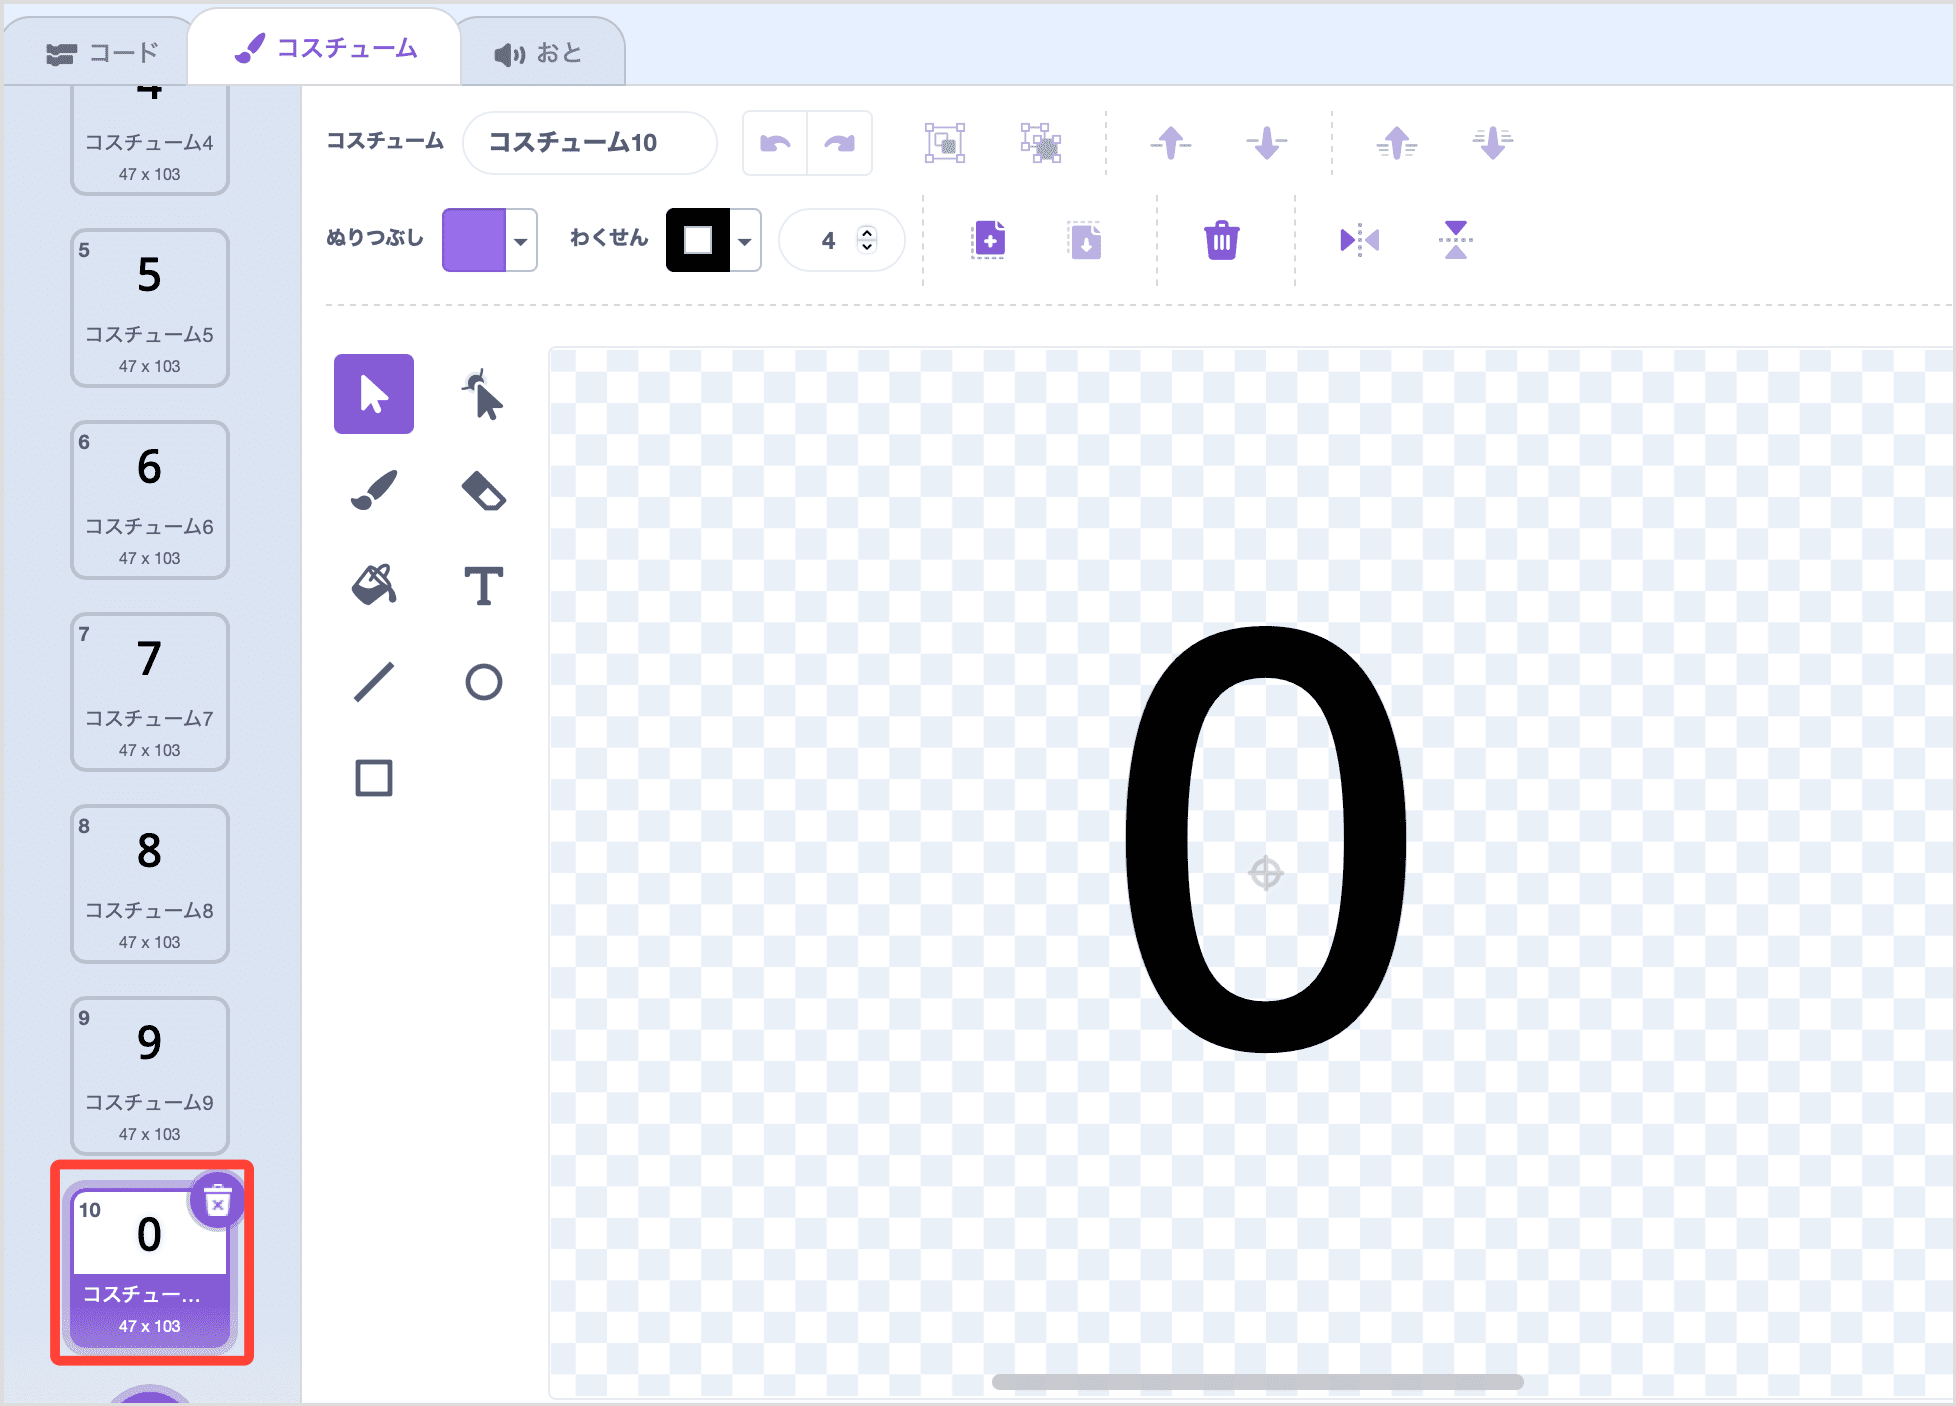Choose the Eraser tool
1956x1406 pixels.
[x=483, y=490]
